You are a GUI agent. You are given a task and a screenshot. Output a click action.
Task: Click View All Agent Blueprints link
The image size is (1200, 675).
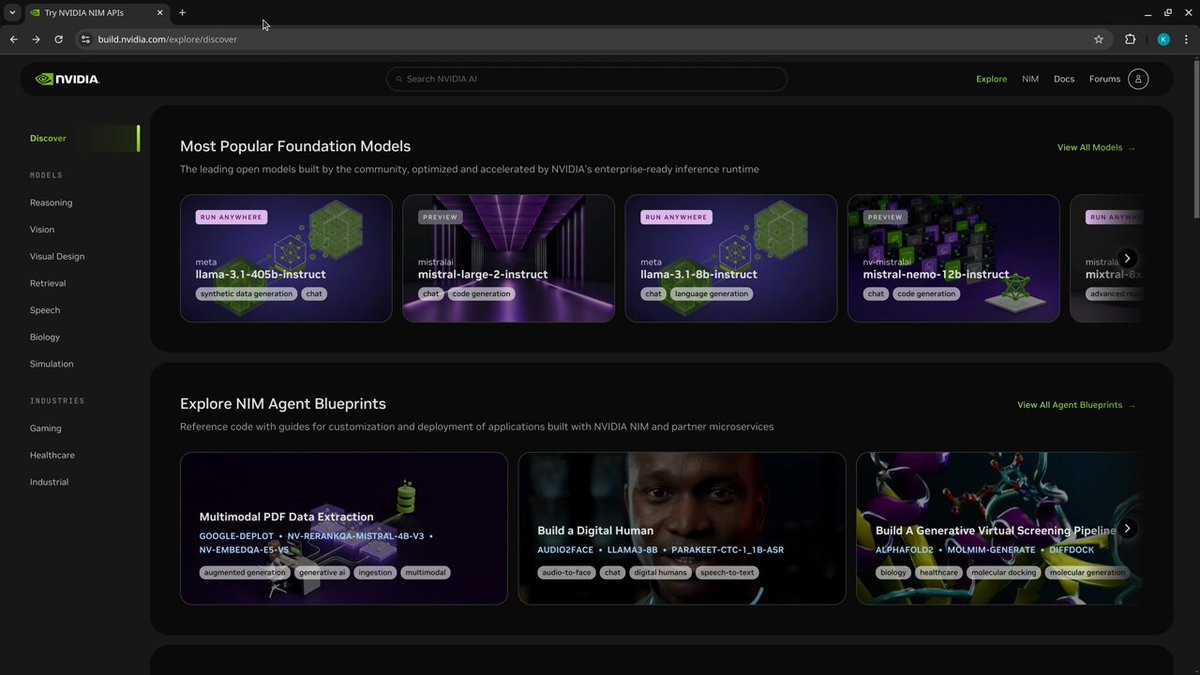(x=1076, y=405)
